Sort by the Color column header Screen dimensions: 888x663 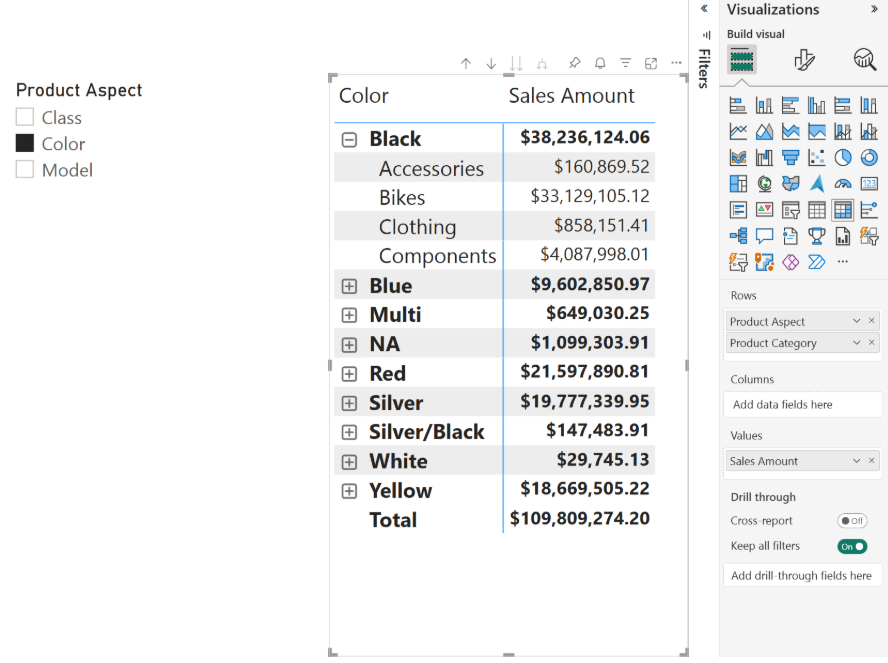(x=364, y=96)
